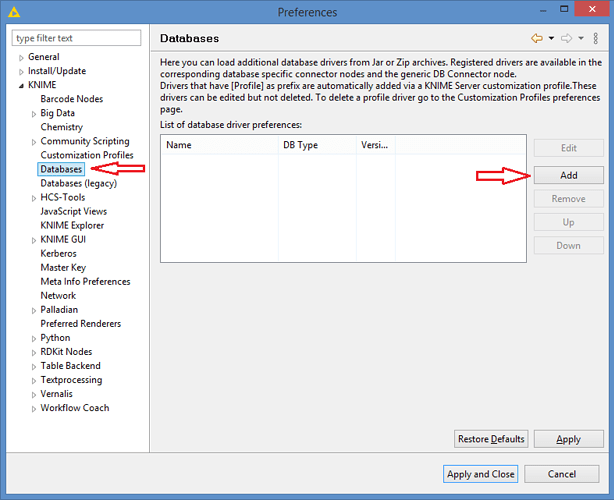Image resolution: width=614 pixels, height=500 pixels.
Task: Open the forward history dropdown arrow
Action: click(x=581, y=38)
